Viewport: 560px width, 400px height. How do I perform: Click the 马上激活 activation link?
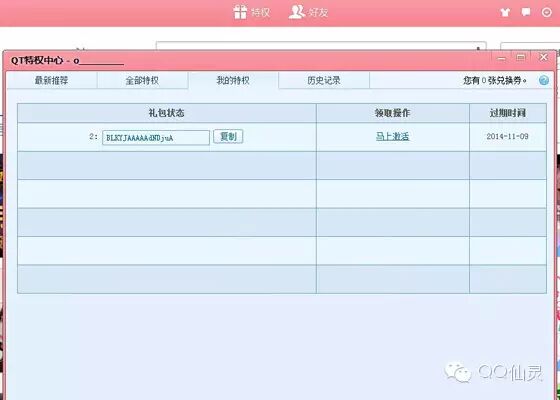coord(392,136)
